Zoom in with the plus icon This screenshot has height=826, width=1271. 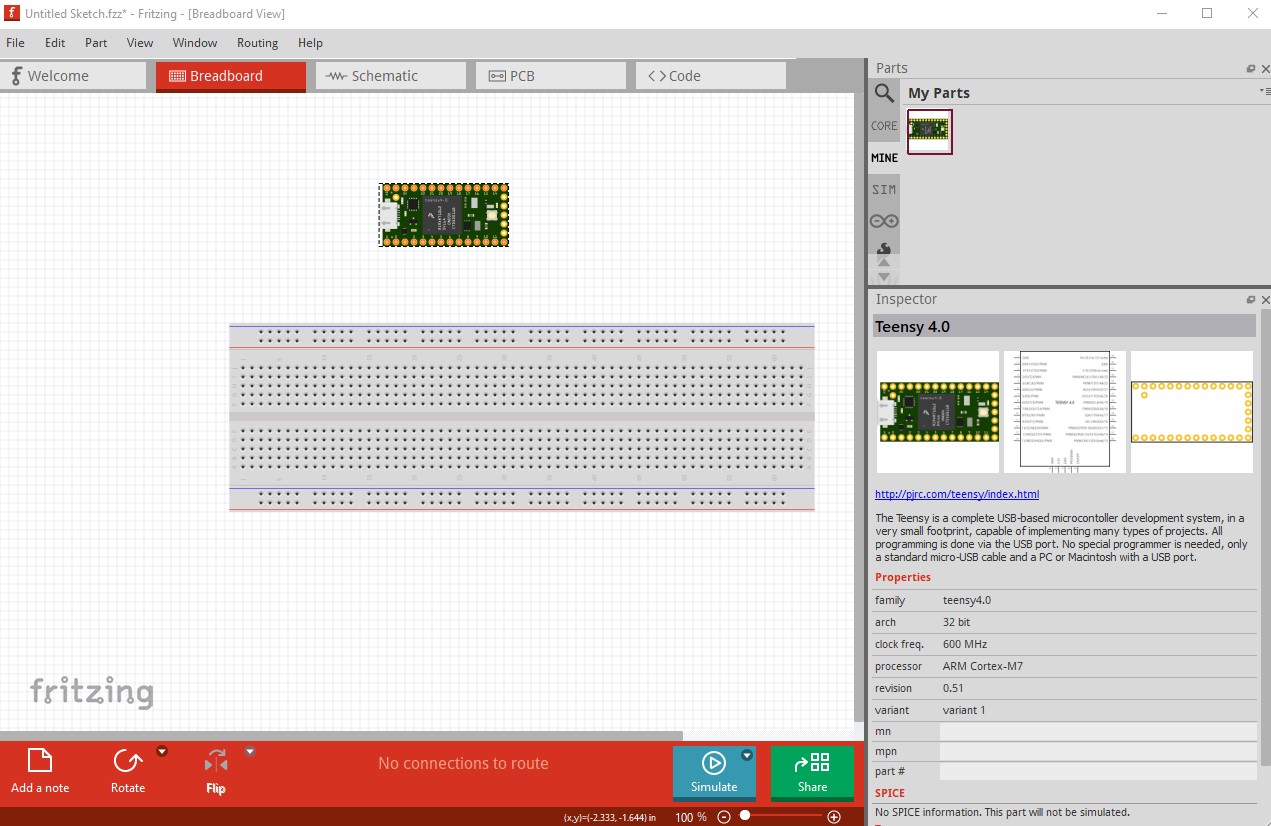(834, 817)
